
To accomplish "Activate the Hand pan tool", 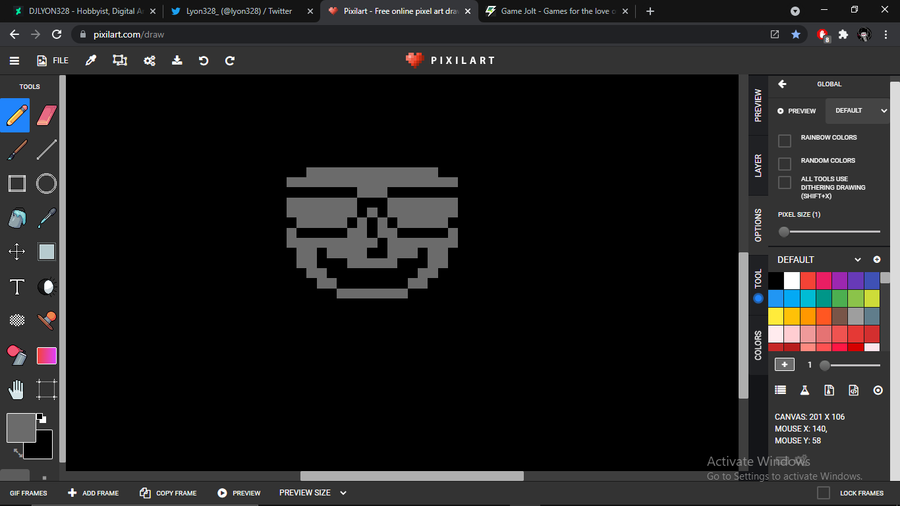I will click(17, 390).
